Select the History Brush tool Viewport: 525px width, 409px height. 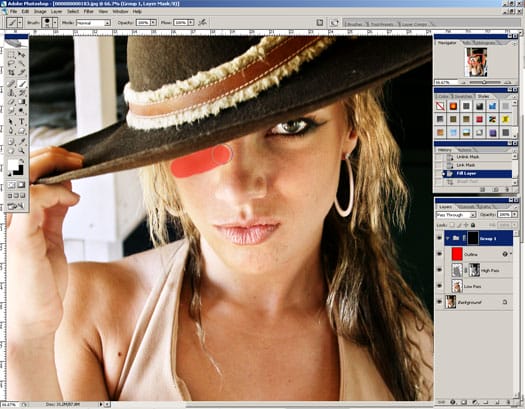point(22,93)
